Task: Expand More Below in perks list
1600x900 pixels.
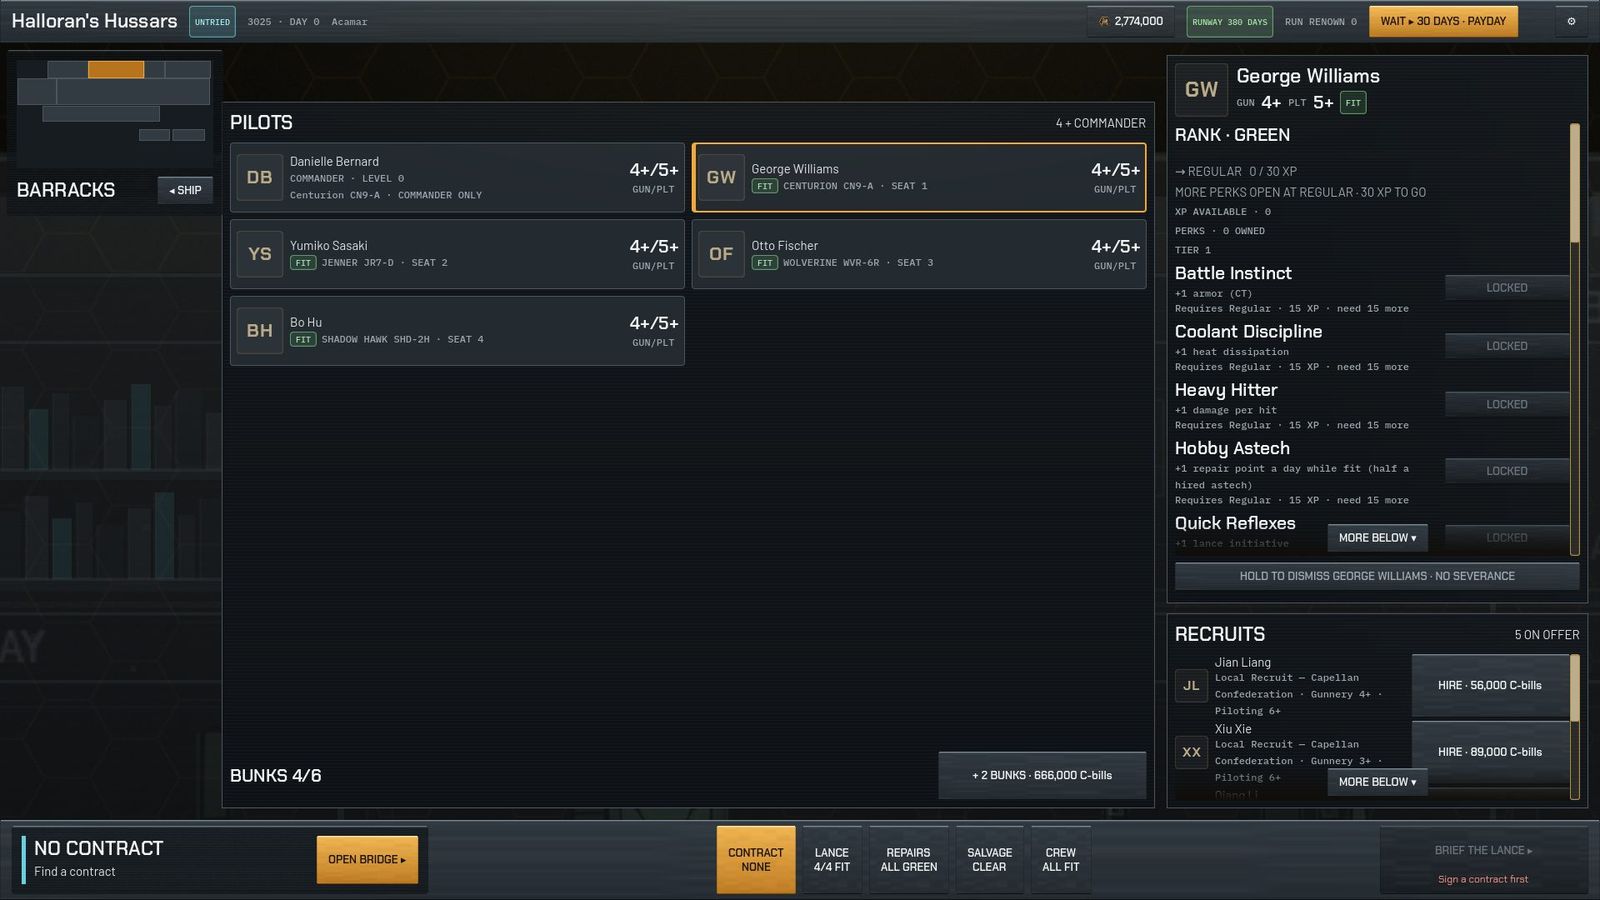Action: point(1377,538)
